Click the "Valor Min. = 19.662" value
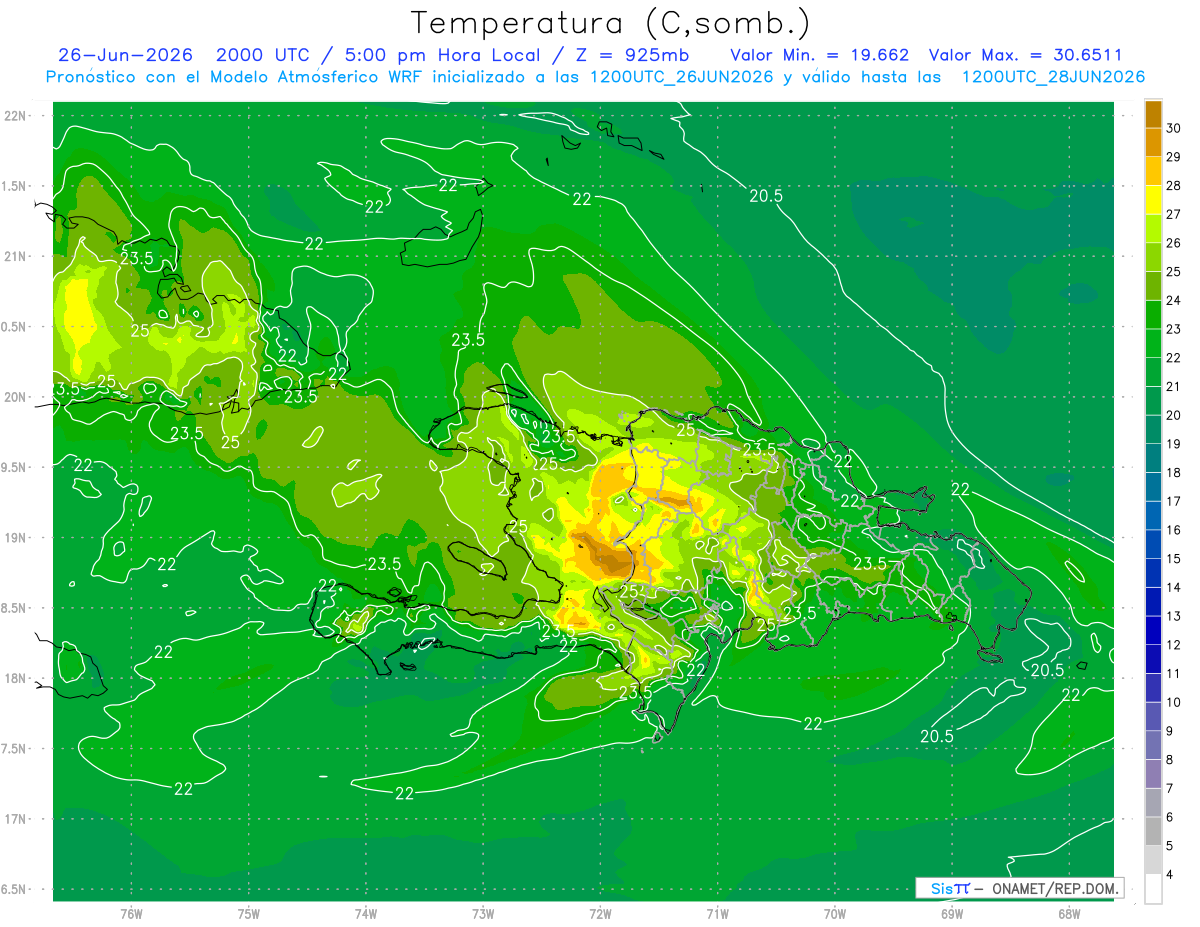 [x=820, y=55]
